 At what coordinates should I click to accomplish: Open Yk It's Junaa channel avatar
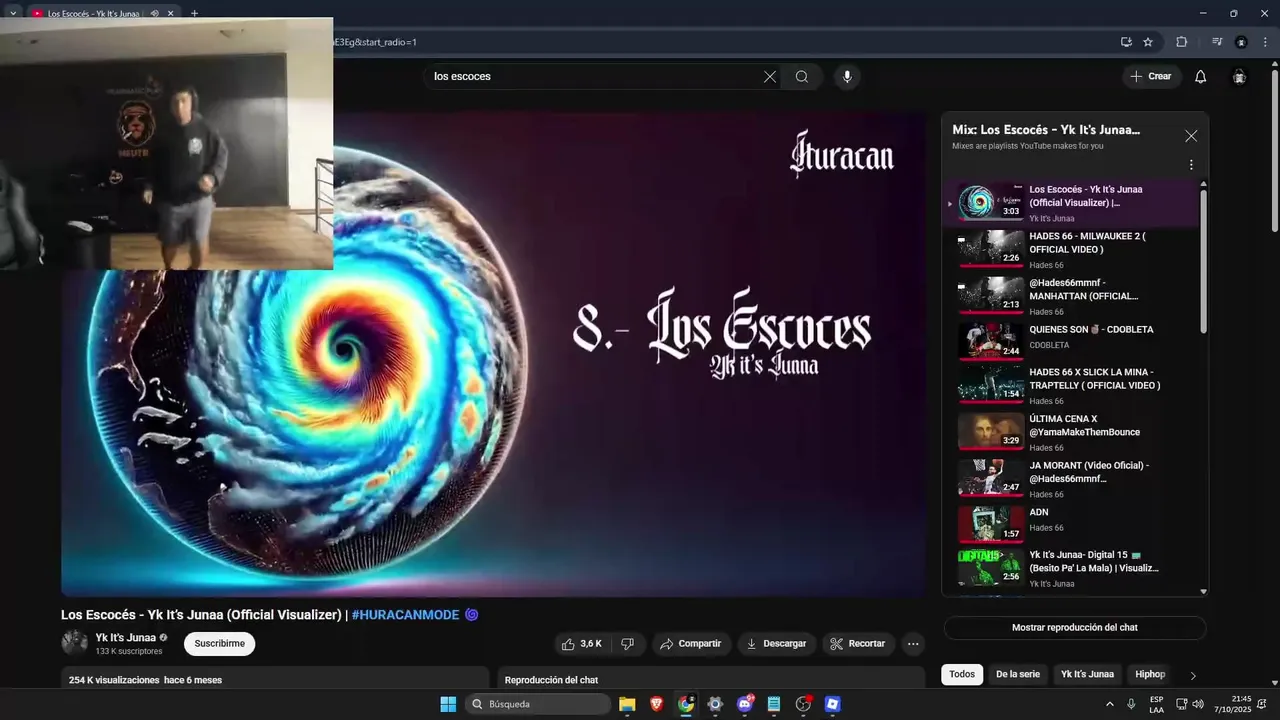(74, 643)
